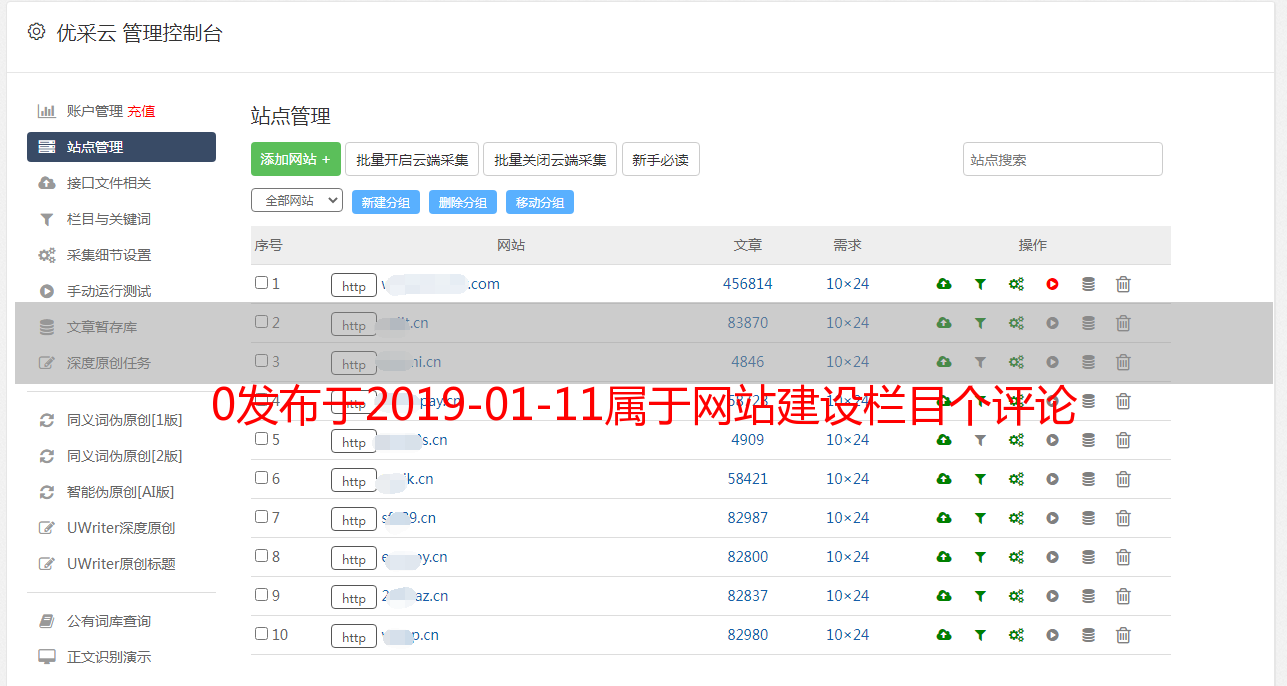Tick the checkbox for site 8

point(261,556)
